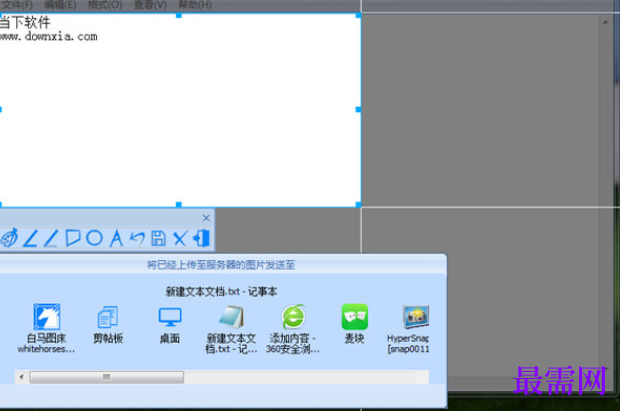Select the ellipse drawing tool
Image resolution: width=625 pixels, height=412 pixels.
[94, 238]
